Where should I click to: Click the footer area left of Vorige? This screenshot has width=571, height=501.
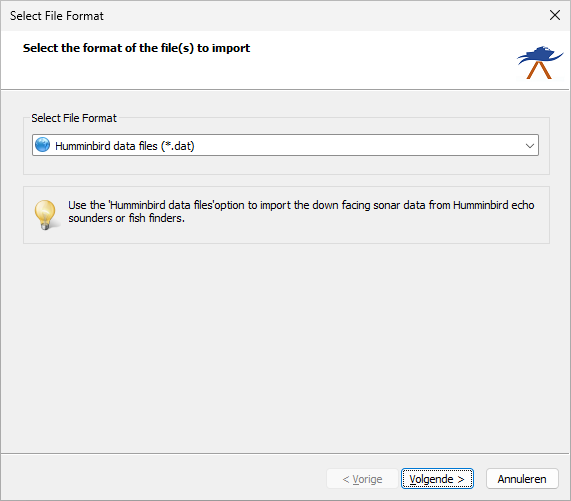point(164,478)
